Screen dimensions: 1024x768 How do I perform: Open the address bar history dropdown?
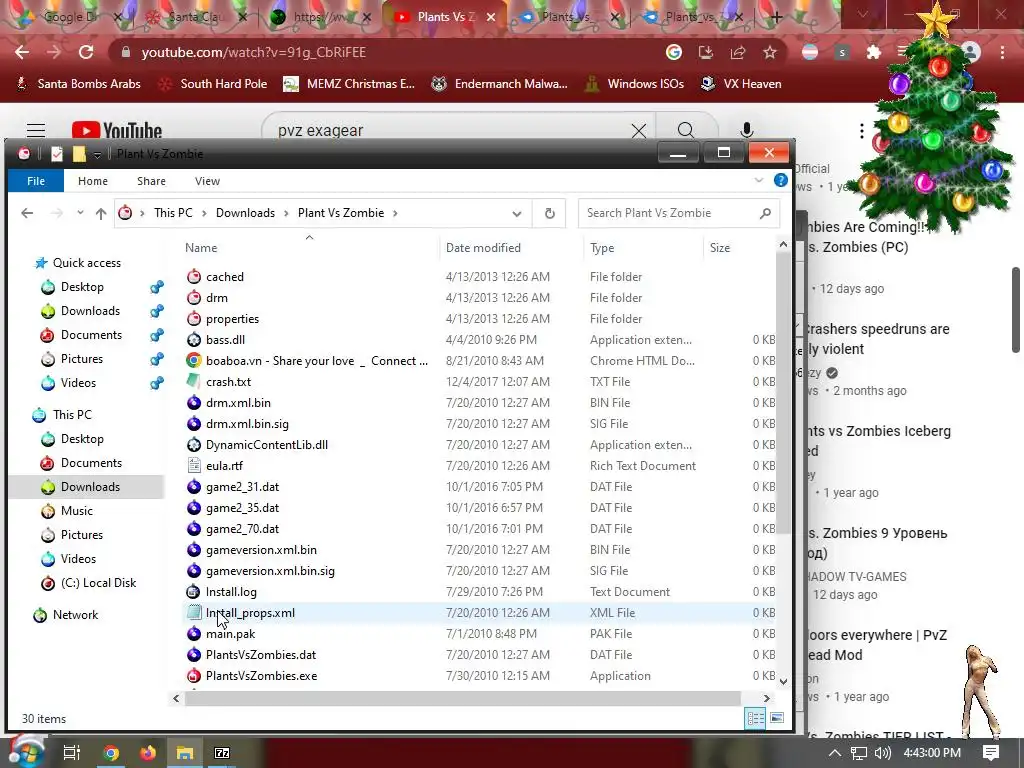[x=517, y=214]
